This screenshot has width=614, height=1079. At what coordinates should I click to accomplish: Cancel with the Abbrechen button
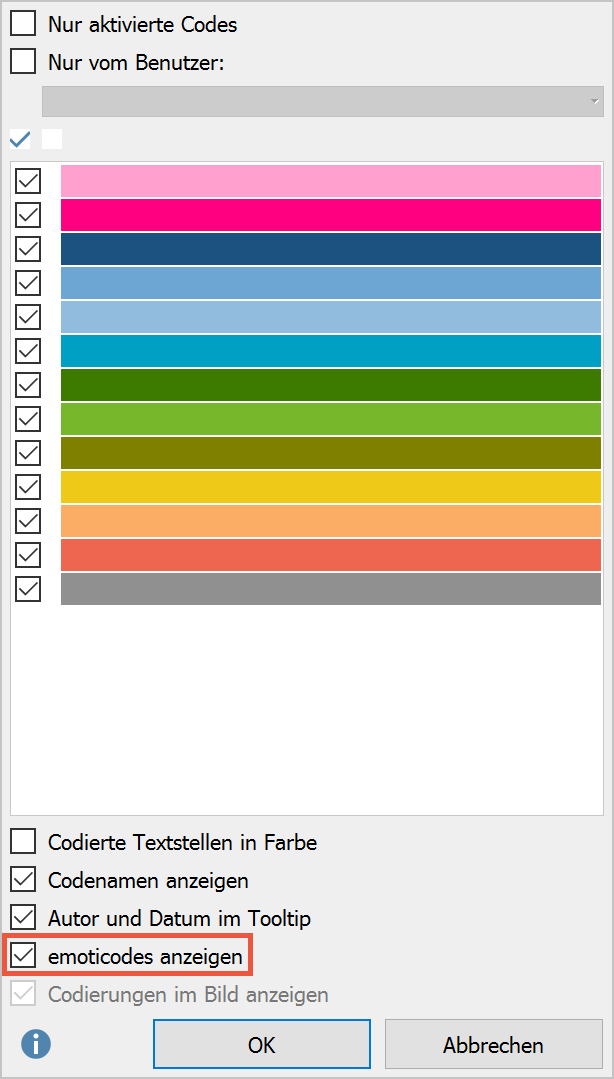click(x=494, y=1045)
